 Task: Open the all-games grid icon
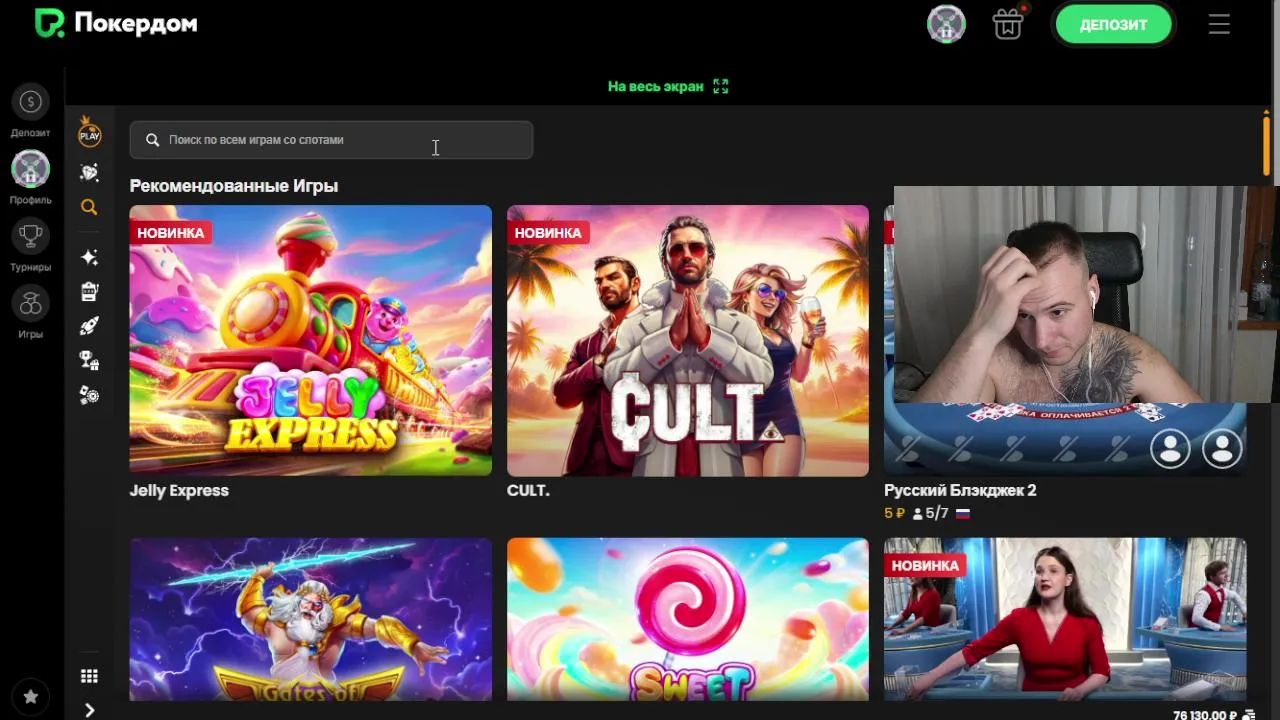89,676
